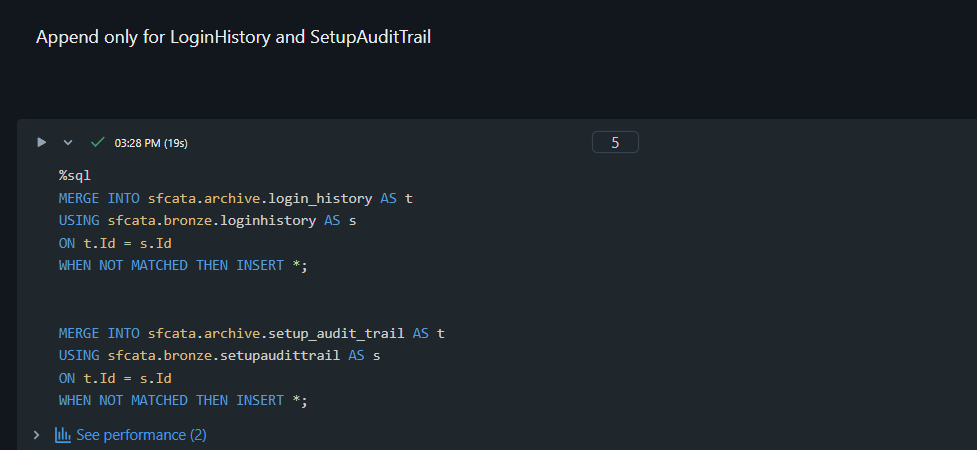Click the first ON t.Id = s.Id line
Image resolution: width=977 pixels, height=450 pixels.
pyautogui.click(x=115, y=243)
